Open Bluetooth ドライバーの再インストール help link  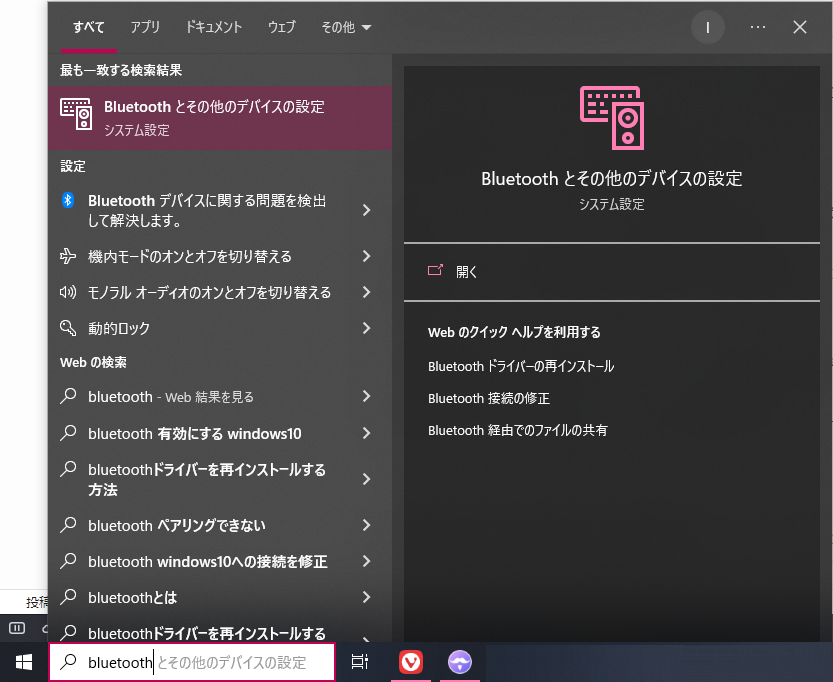click(521, 366)
